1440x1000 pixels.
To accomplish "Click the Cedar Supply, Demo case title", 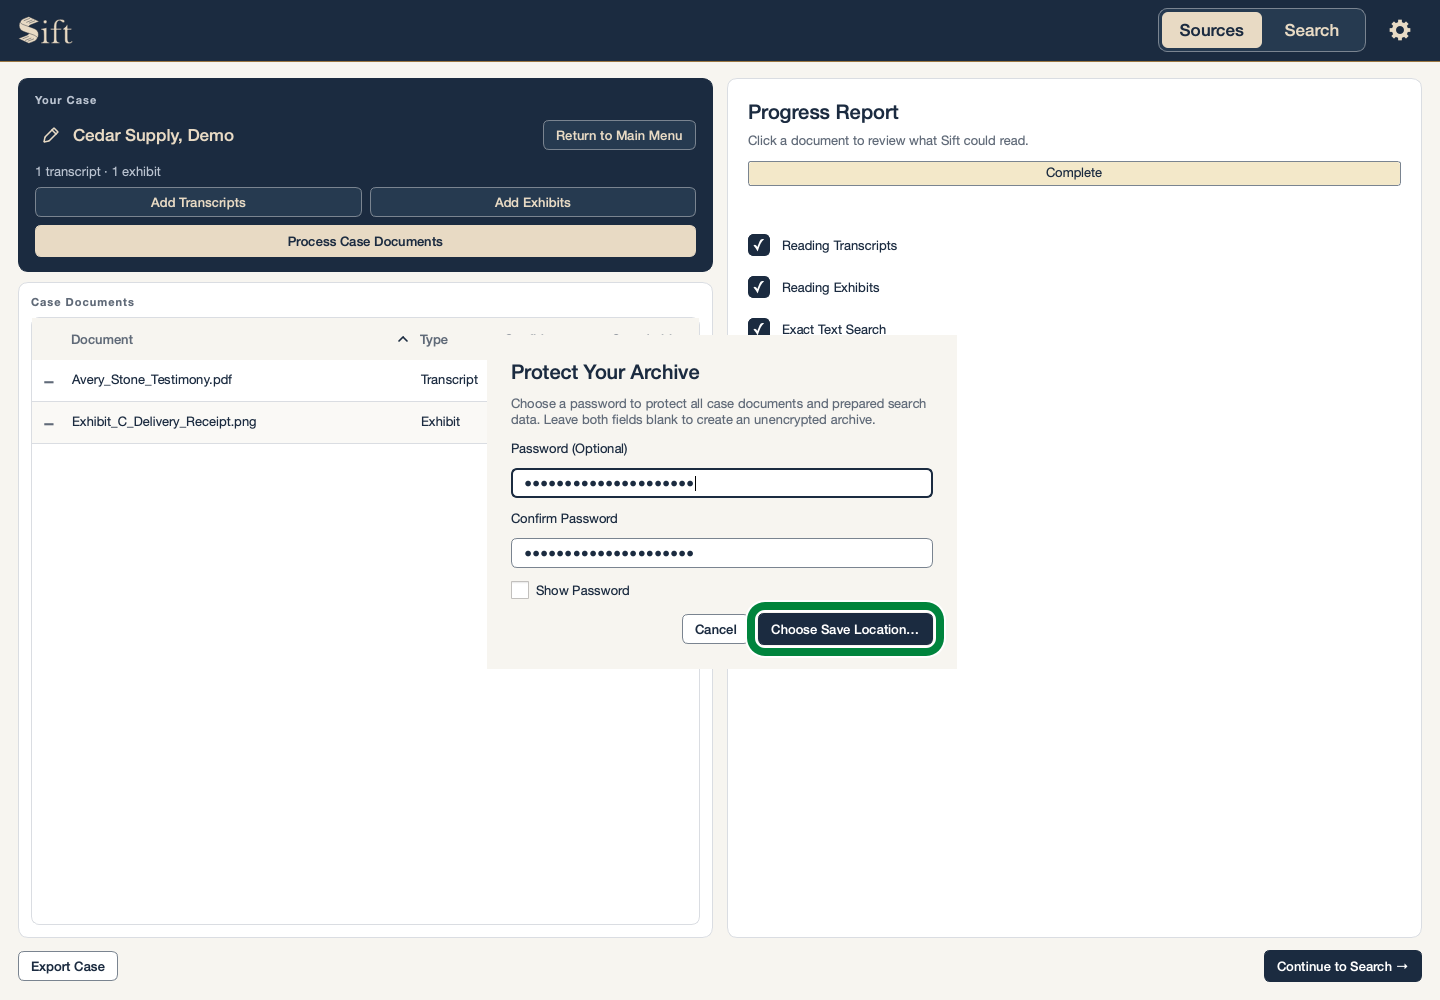I will pos(153,135).
